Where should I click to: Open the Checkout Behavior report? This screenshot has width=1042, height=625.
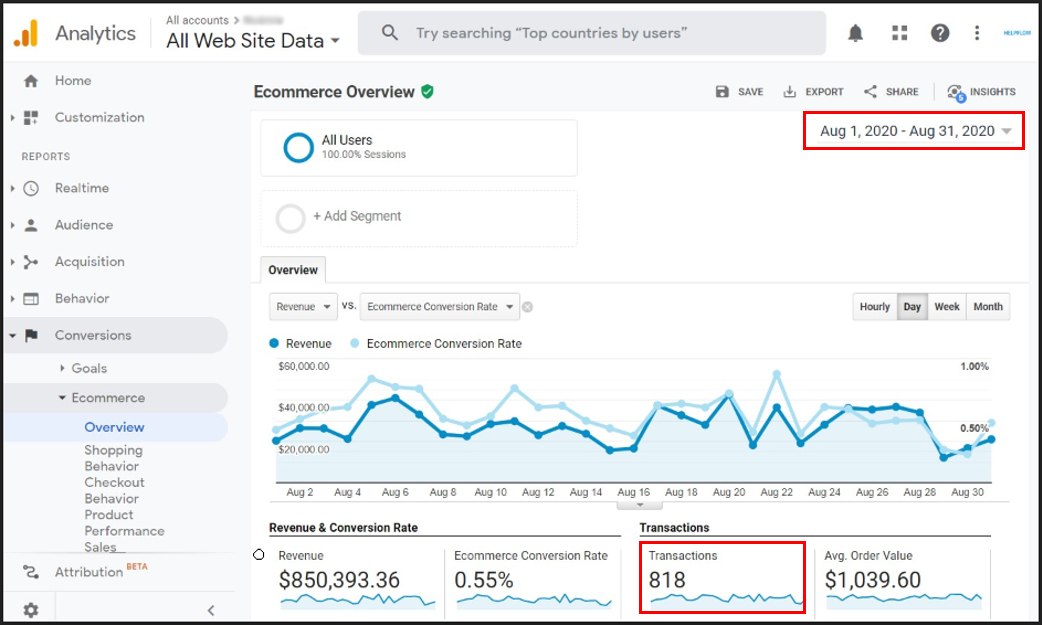[114, 490]
